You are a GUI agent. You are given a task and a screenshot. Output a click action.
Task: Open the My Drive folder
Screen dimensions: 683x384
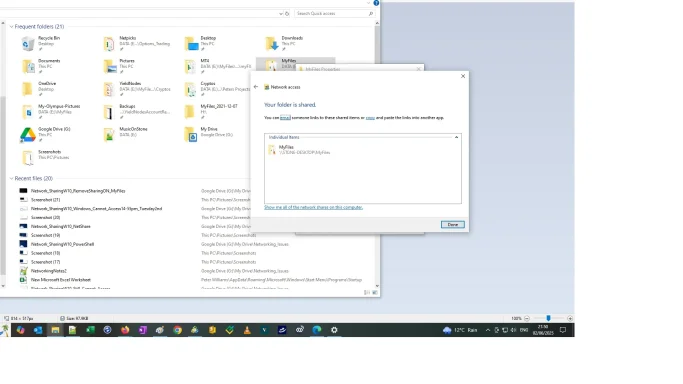click(191, 135)
